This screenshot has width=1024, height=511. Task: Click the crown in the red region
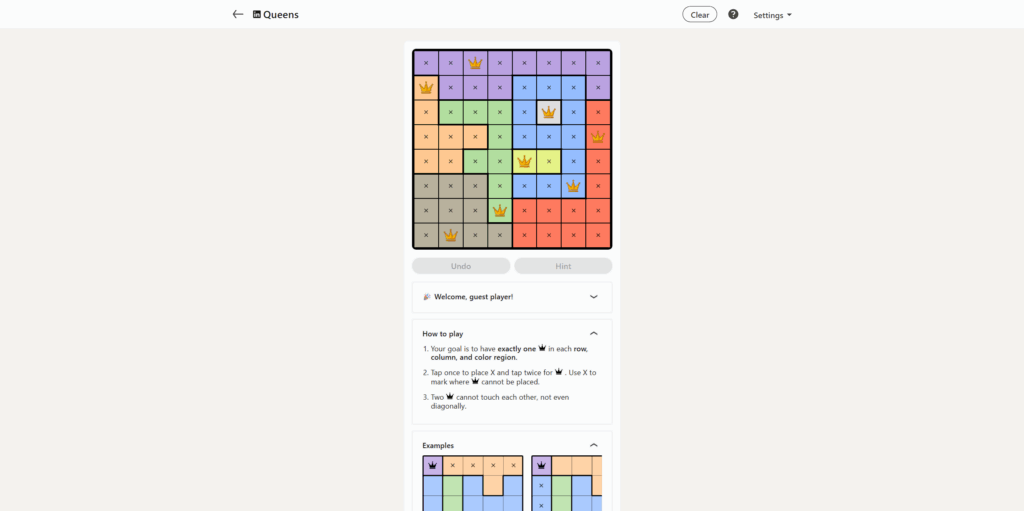coord(598,137)
